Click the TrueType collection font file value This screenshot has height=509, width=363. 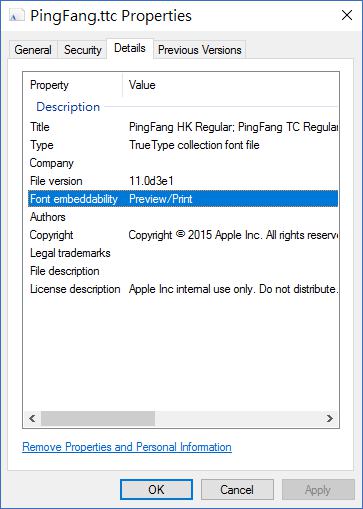(194, 145)
